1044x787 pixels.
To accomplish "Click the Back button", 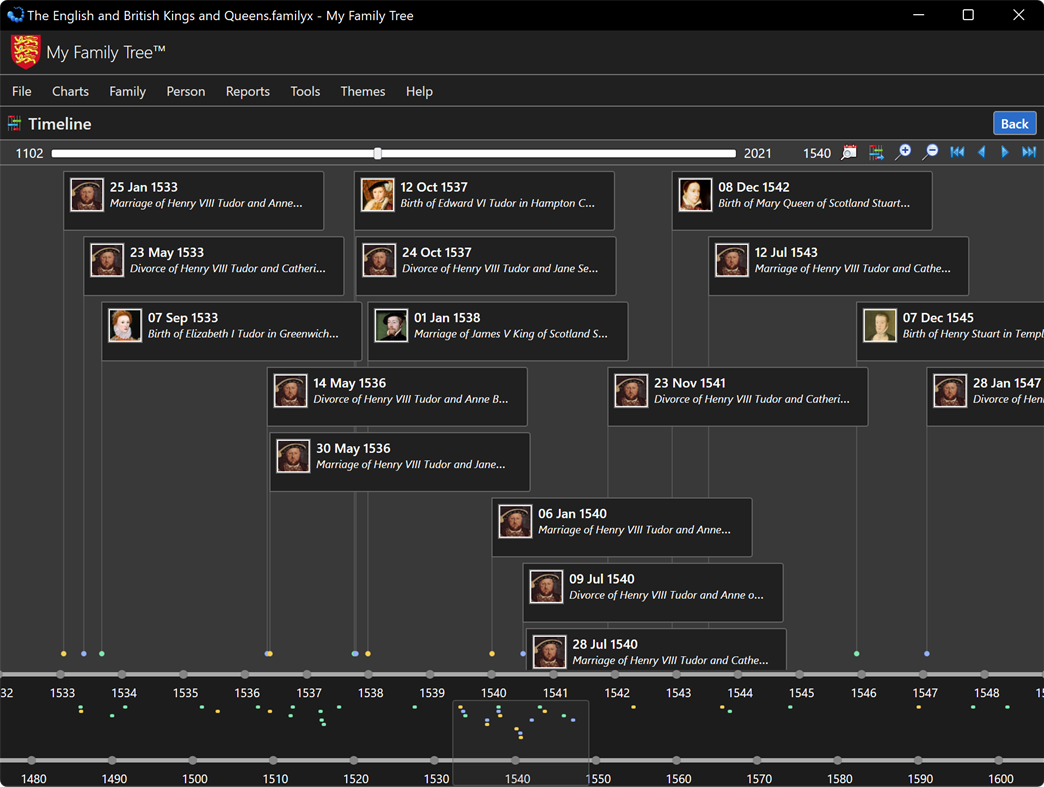I will 1014,123.
